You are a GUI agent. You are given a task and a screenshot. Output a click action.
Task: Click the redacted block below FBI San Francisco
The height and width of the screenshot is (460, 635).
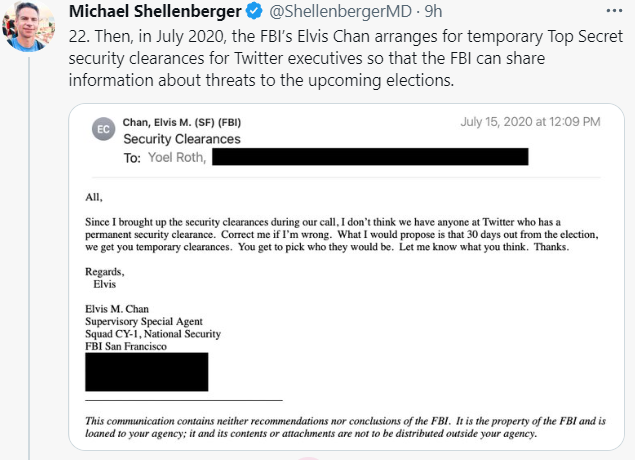[146, 370]
